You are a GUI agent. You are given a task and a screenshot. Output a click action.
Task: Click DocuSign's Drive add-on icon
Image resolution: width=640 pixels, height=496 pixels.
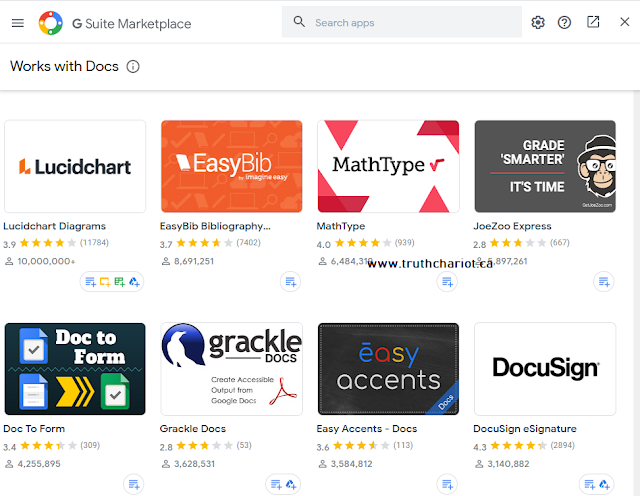604,485
